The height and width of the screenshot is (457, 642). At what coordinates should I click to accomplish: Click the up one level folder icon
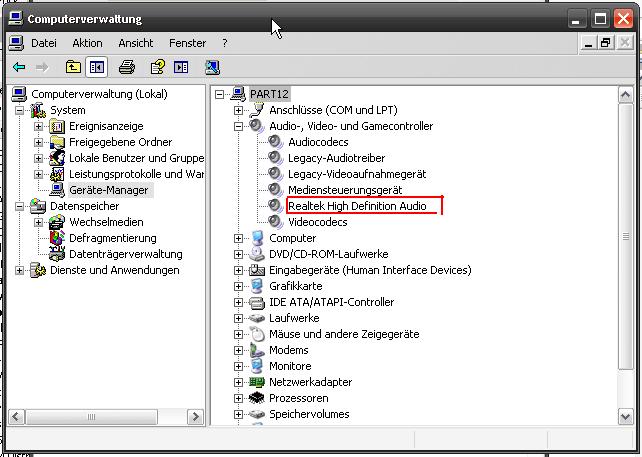pyautogui.click(x=73, y=67)
